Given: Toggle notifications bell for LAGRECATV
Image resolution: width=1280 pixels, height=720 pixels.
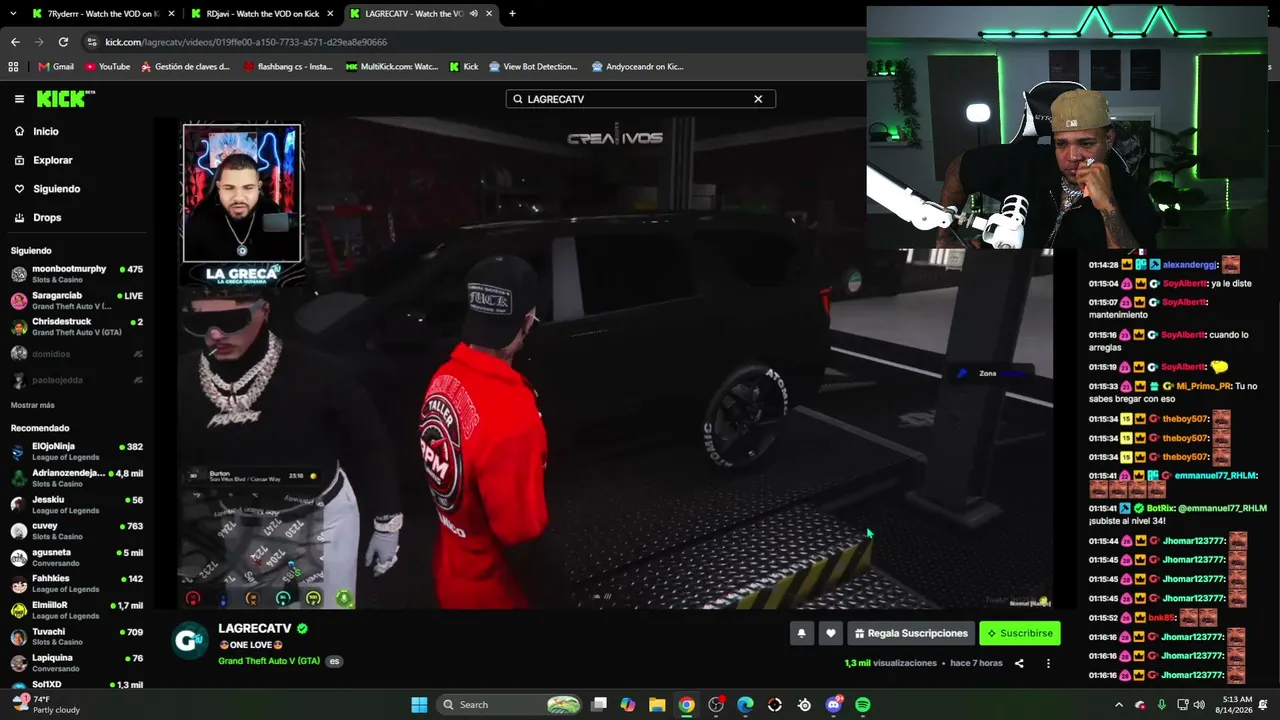Looking at the screenshot, I should (801, 633).
